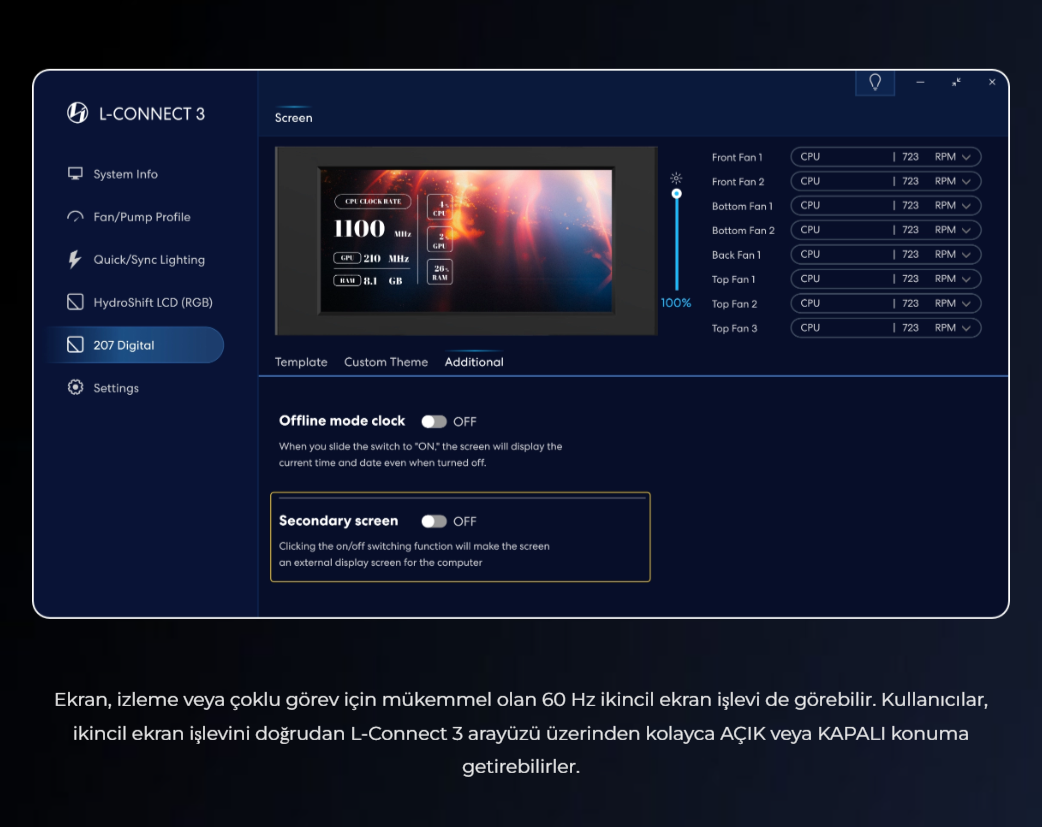Screen dimensions: 1042x827
Task: Select 207 Digital sidebar entry
Action: click(136, 344)
